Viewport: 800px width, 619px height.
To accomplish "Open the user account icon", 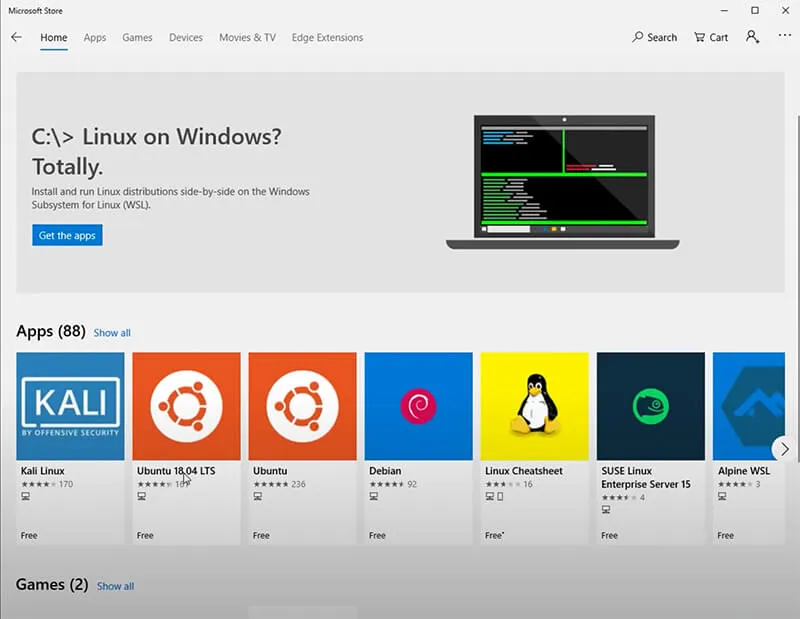I will point(752,37).
